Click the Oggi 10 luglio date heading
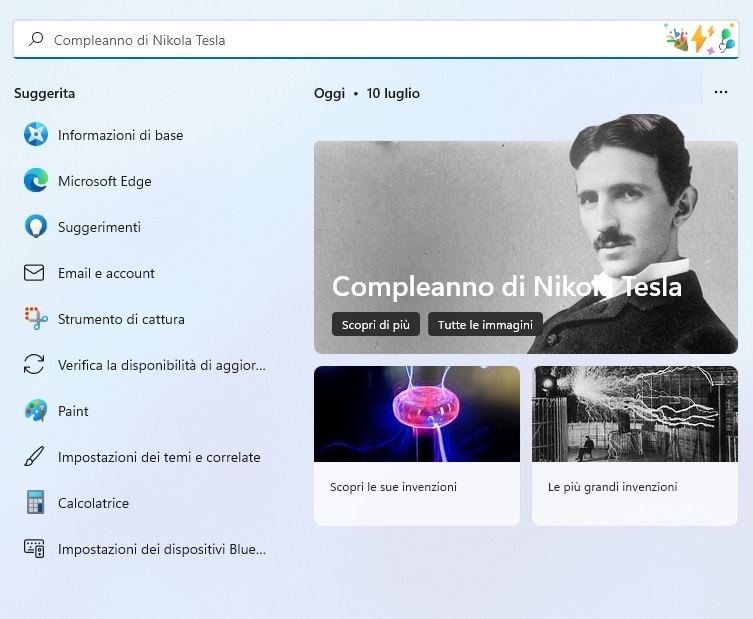753x619 pixels. pyautogui.click(x=367, y=93)
